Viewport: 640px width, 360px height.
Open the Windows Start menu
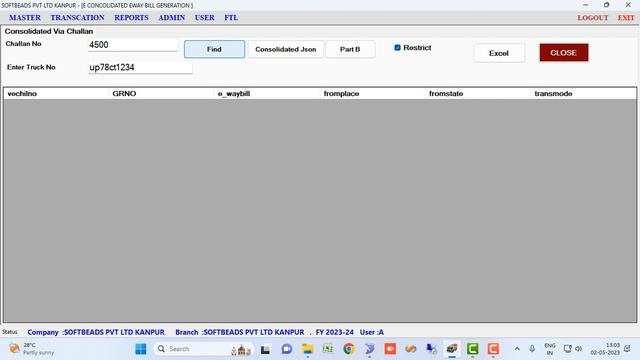click(x=141, y=349)
